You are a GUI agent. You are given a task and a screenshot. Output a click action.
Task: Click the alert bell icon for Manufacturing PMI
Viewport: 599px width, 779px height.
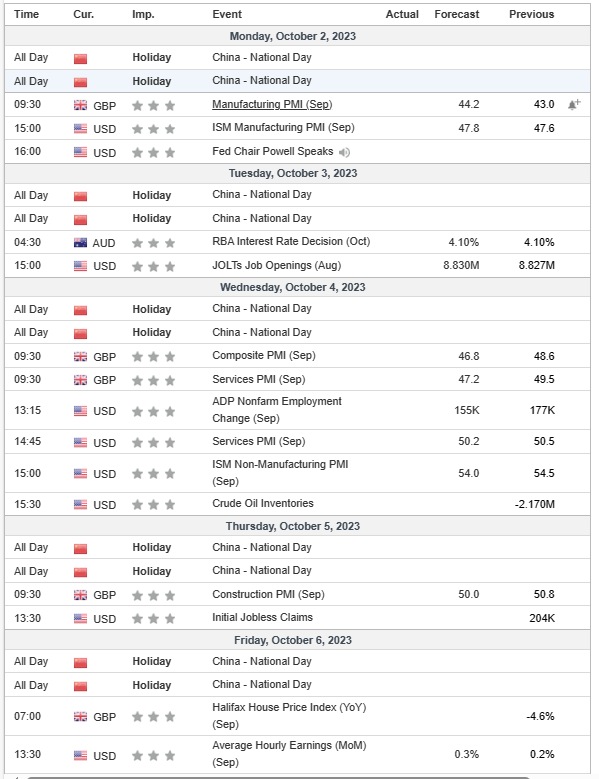pyautogui.click(x=574, y=104)
